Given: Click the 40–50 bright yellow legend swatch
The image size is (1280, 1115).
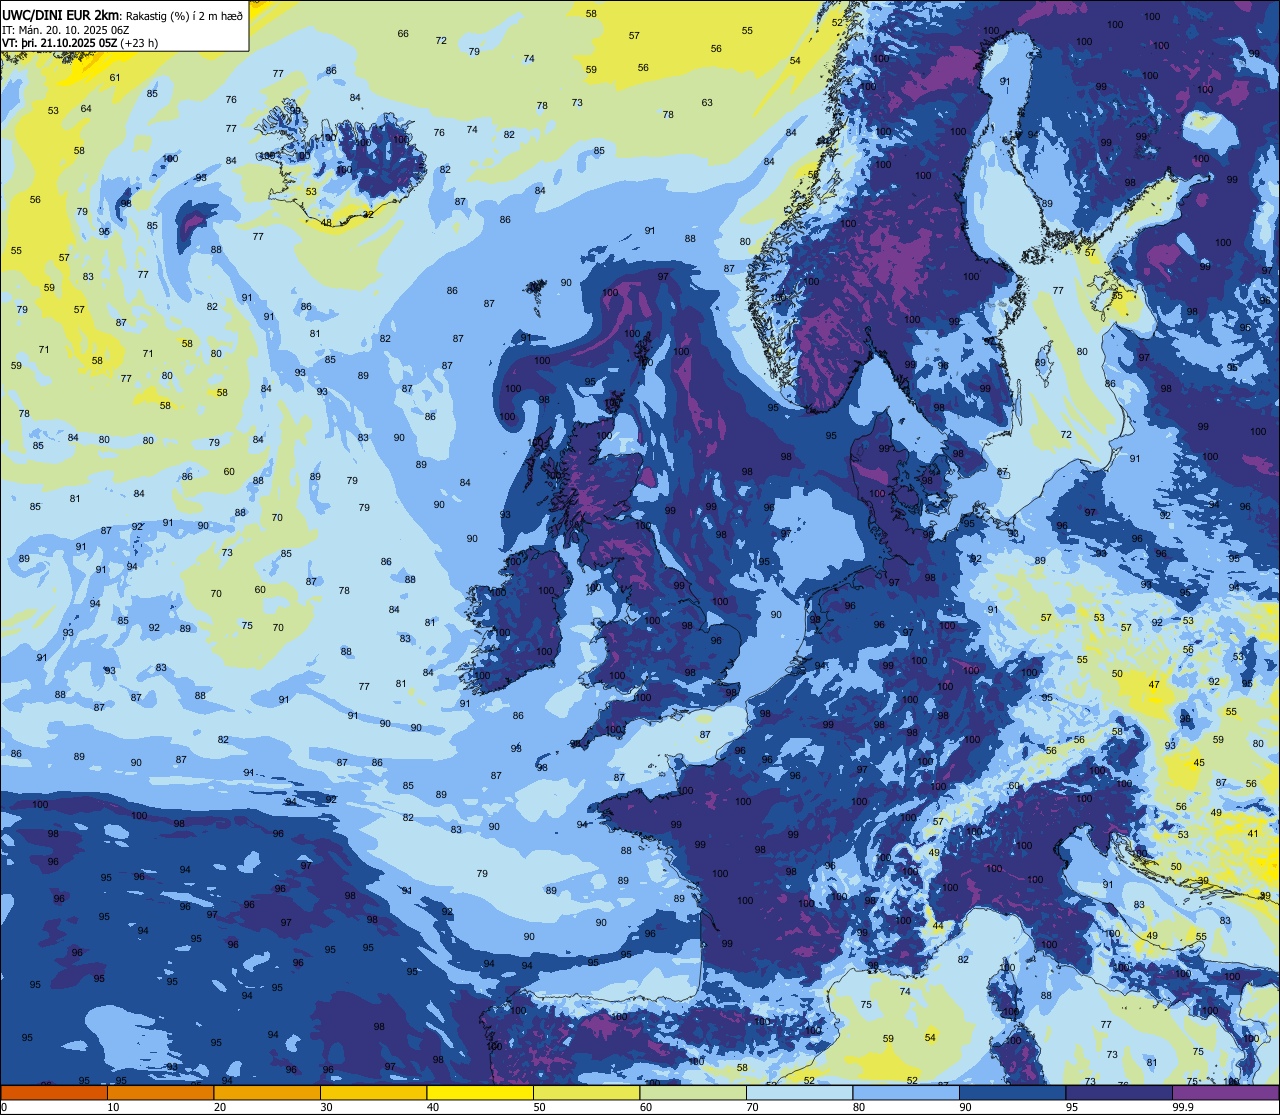Looking at the screenshot, I should coord(480,1092).
